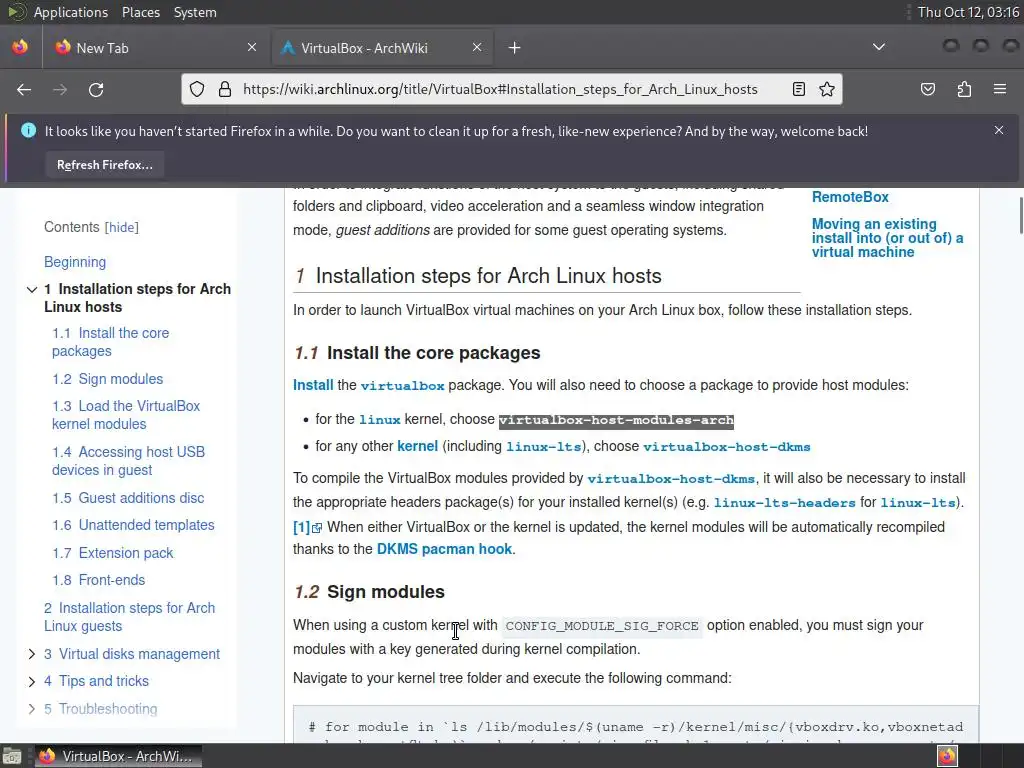Viewport: 1024px width, 768px height.
Task: Click the padlock site security icon
Action: coord(225,89)
